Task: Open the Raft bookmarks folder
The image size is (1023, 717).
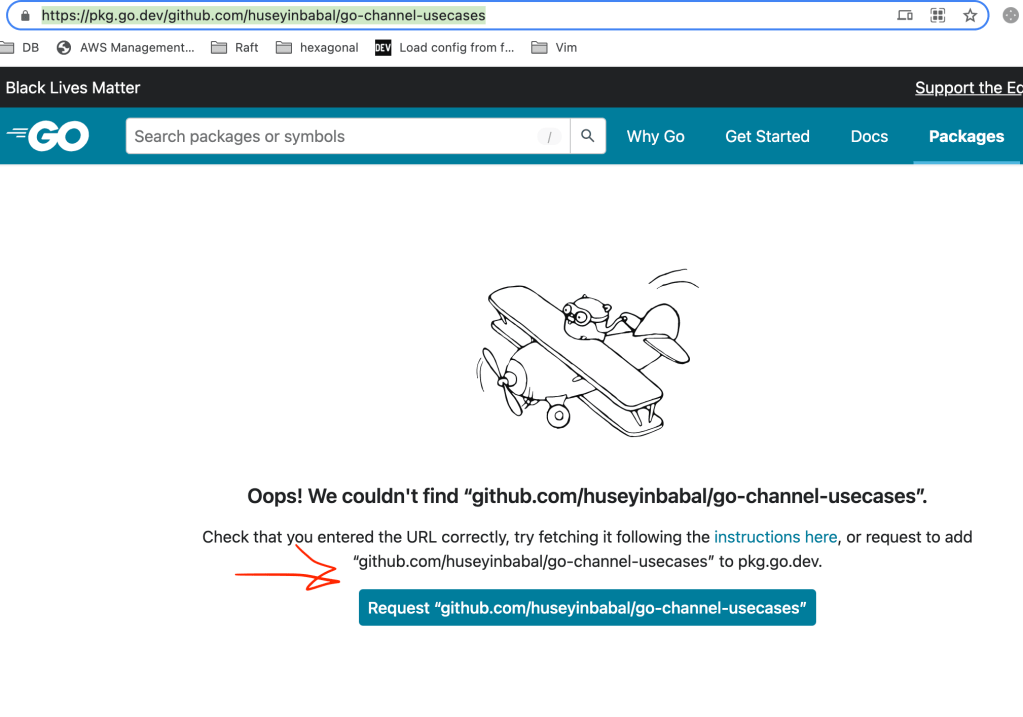Action: 236,47
